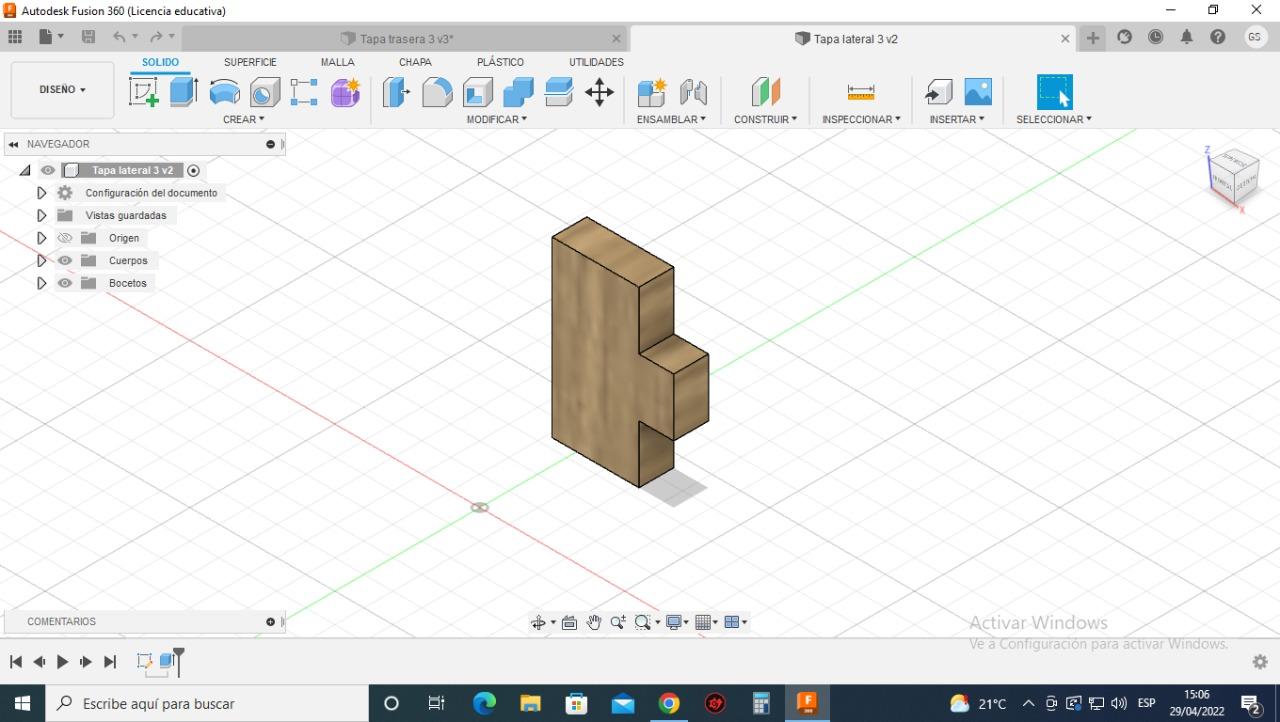The height and width of the screenshot is (722, 1280).
Task: Select the Create Sketch tool
Action: (x=144, y=92)
